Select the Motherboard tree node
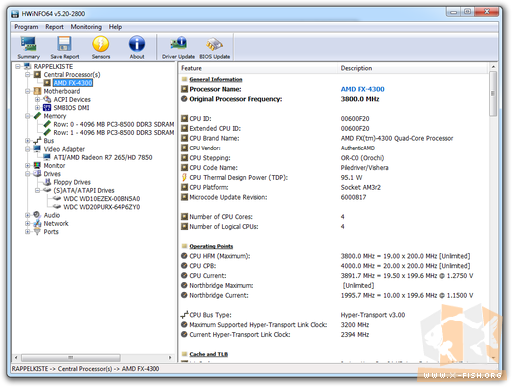The image size is (512, 387). 62,91
